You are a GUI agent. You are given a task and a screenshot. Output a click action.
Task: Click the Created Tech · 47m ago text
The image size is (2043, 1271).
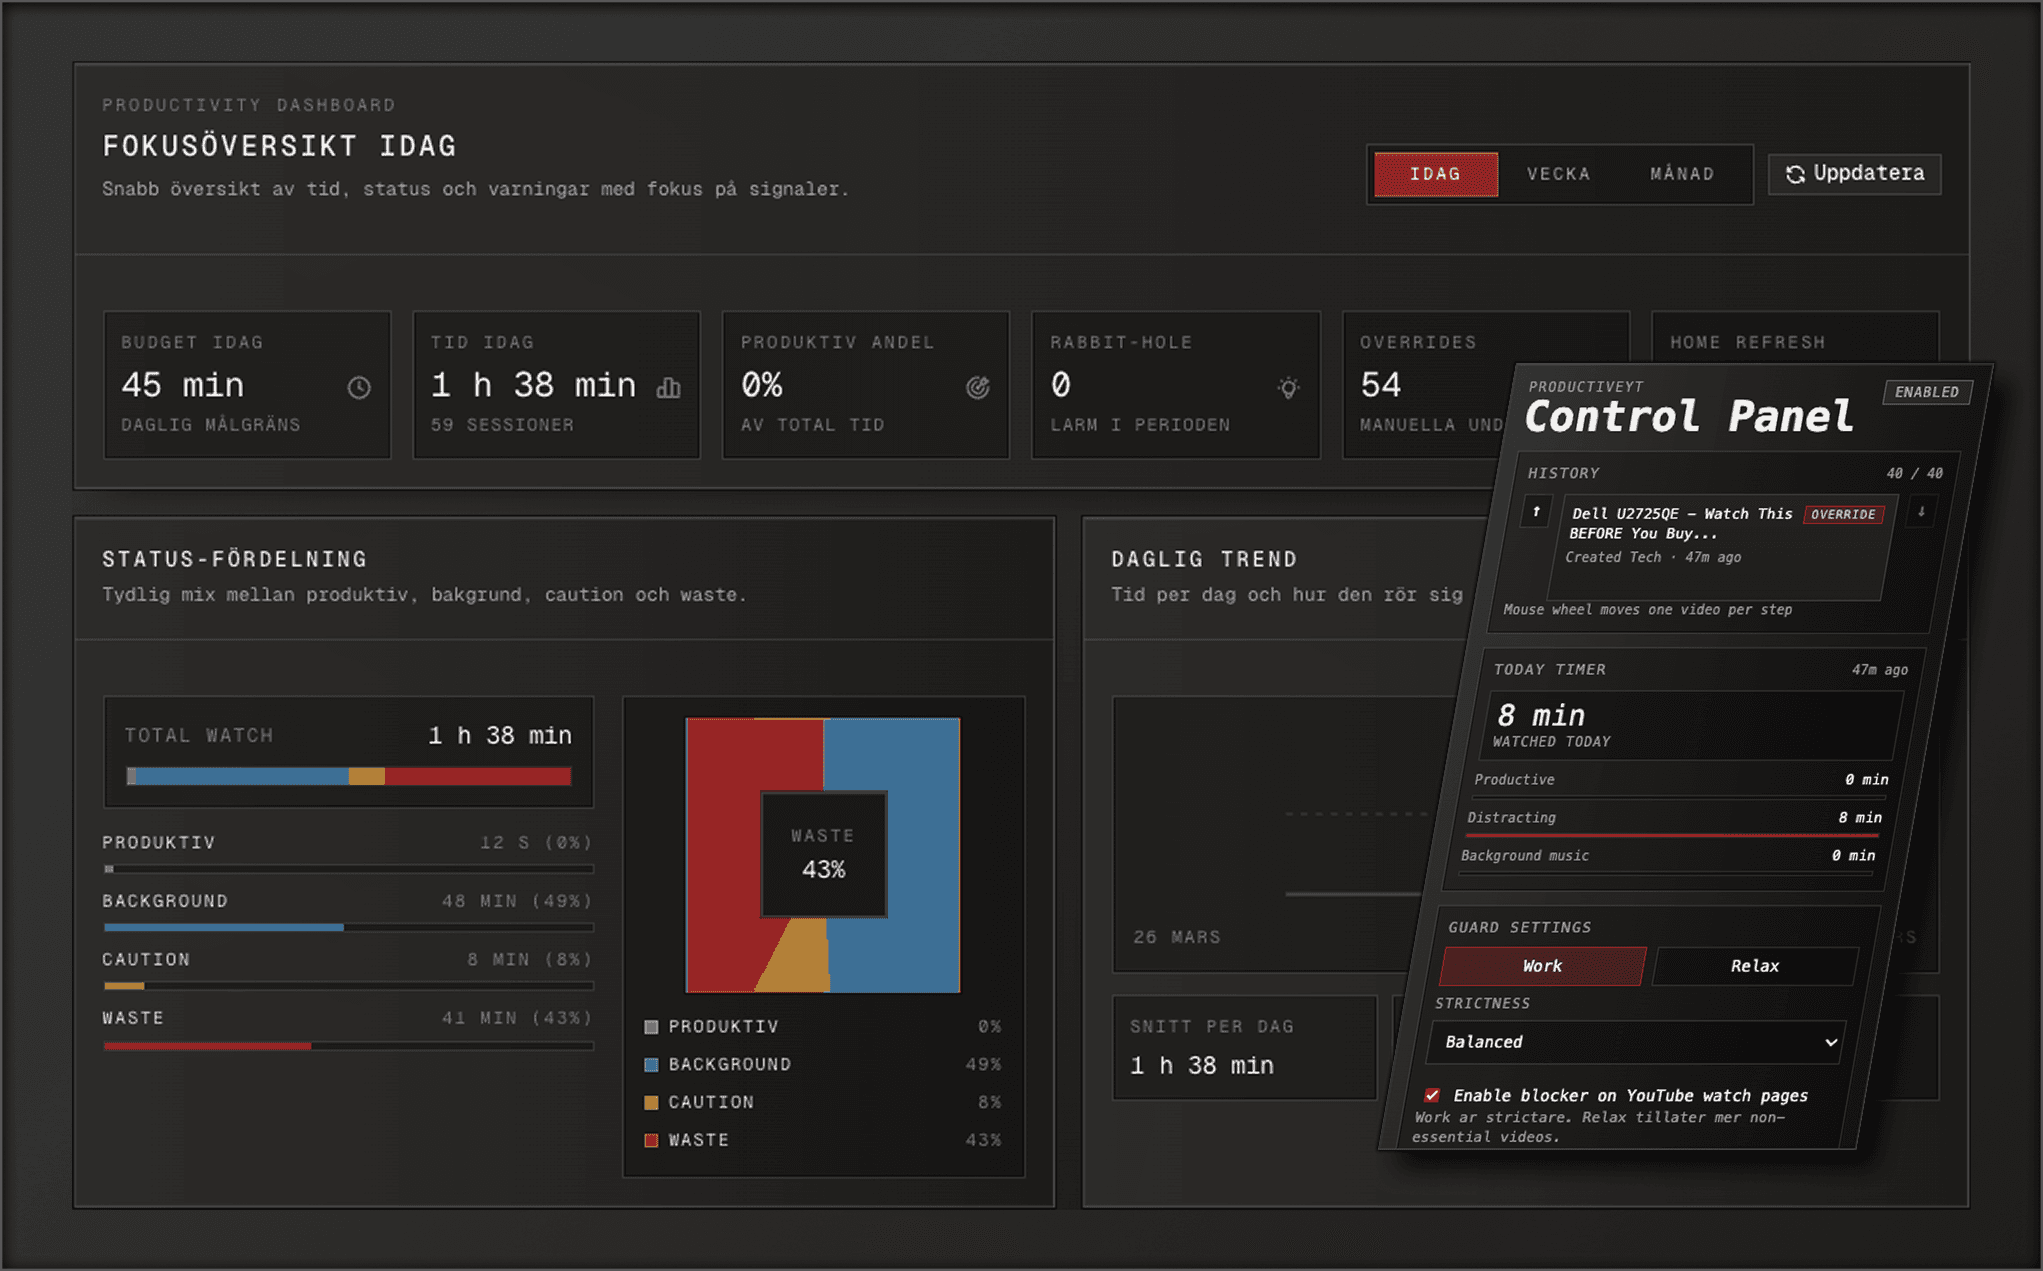pyautogui.click(x=1652, y=557)
